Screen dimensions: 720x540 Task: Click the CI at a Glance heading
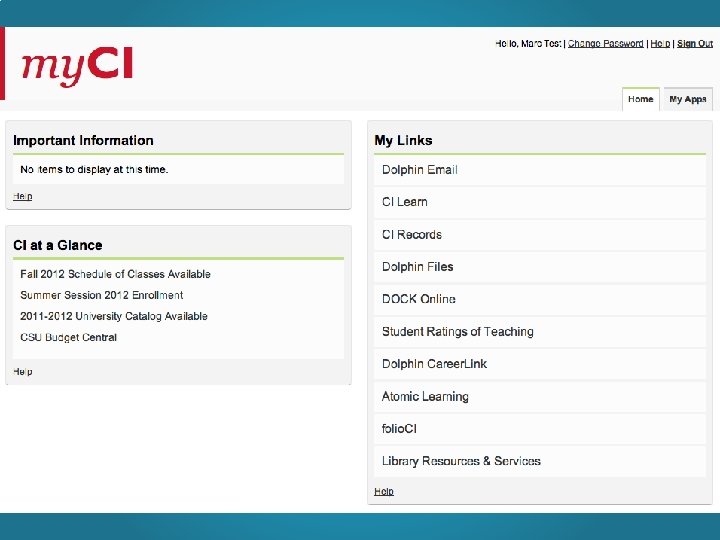[x=58, y=245]
